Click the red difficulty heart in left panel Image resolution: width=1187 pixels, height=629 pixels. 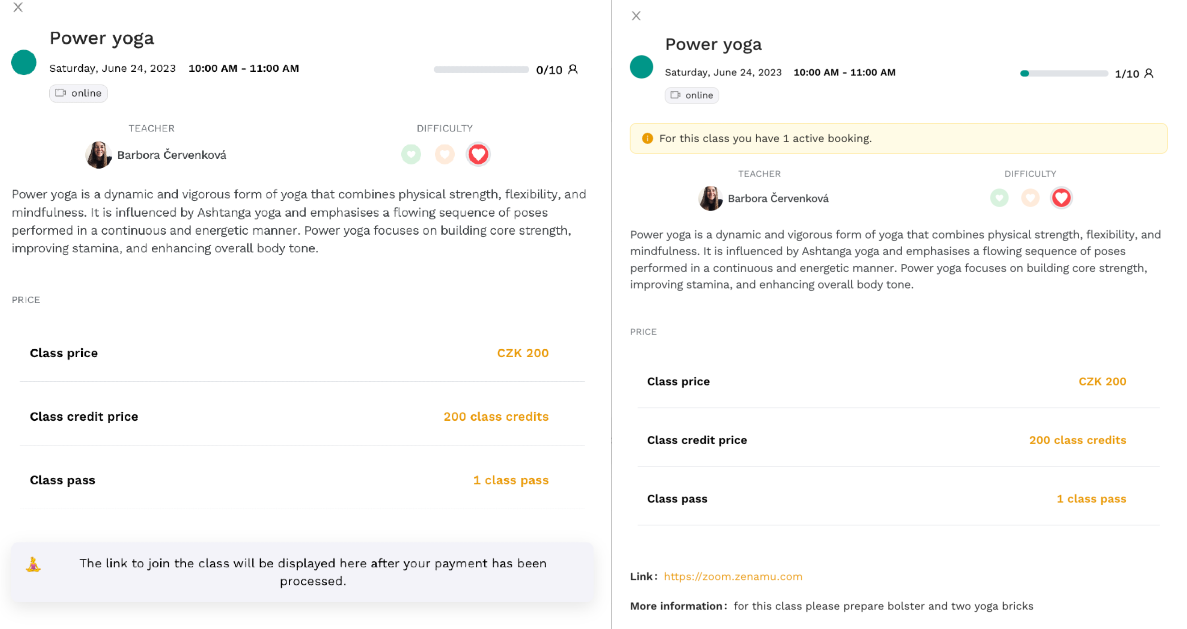(478, 154)
